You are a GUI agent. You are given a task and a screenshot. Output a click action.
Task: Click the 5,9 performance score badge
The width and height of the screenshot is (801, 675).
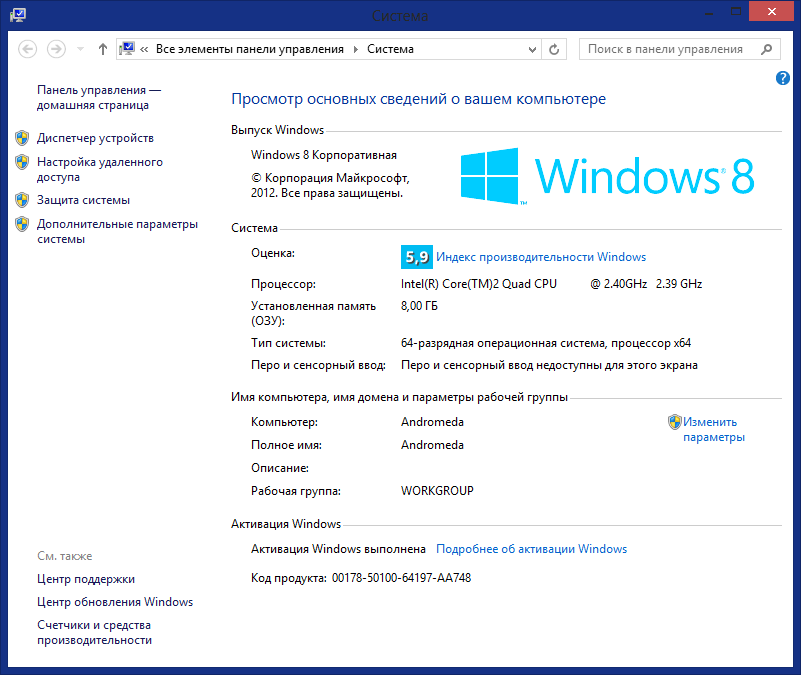click(416, 257)
